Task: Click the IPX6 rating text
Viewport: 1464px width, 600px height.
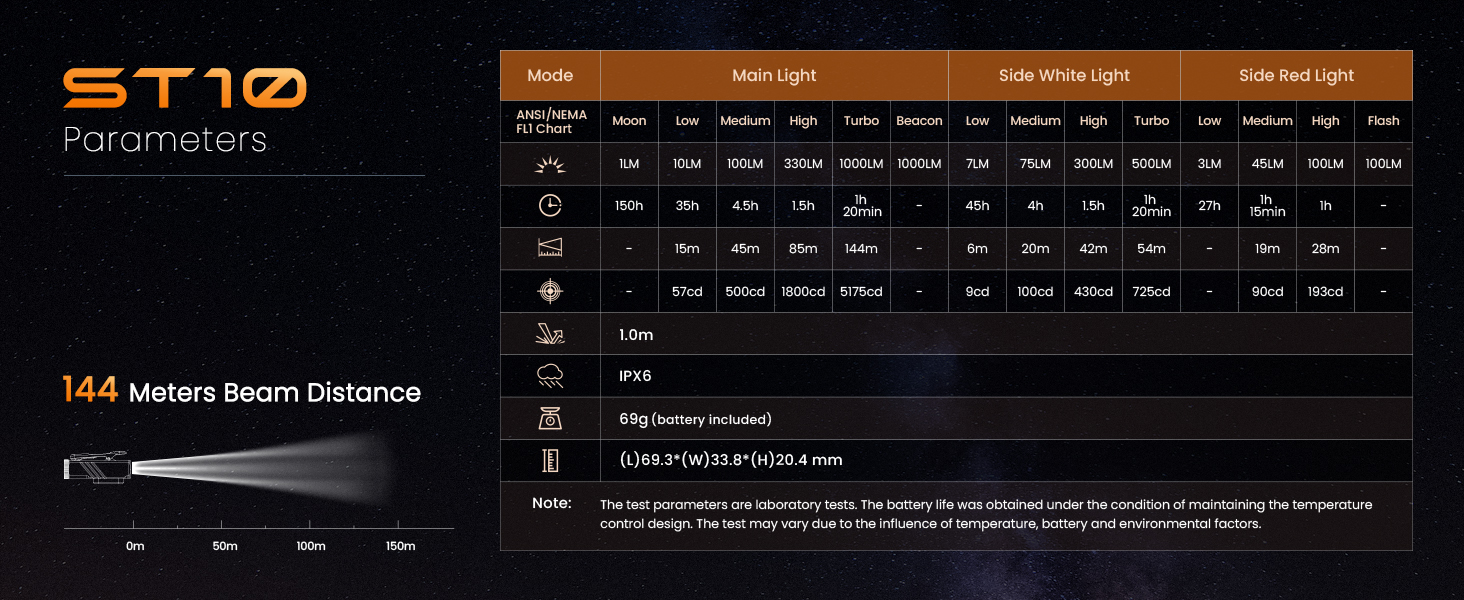Action: tap(636, 376)
